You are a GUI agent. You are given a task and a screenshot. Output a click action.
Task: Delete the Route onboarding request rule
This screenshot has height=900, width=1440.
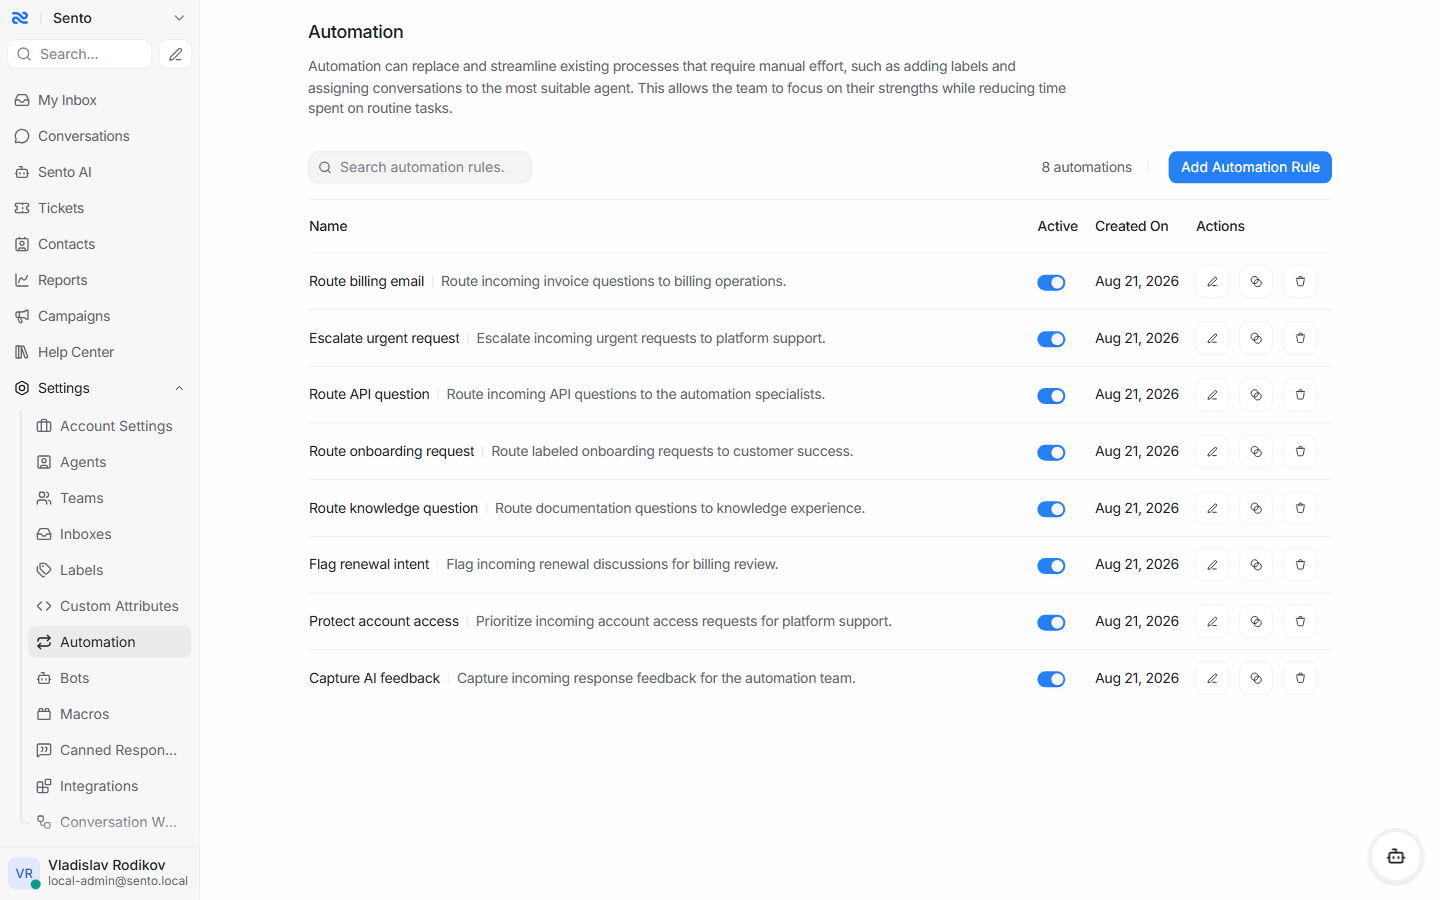[1300, 452]
